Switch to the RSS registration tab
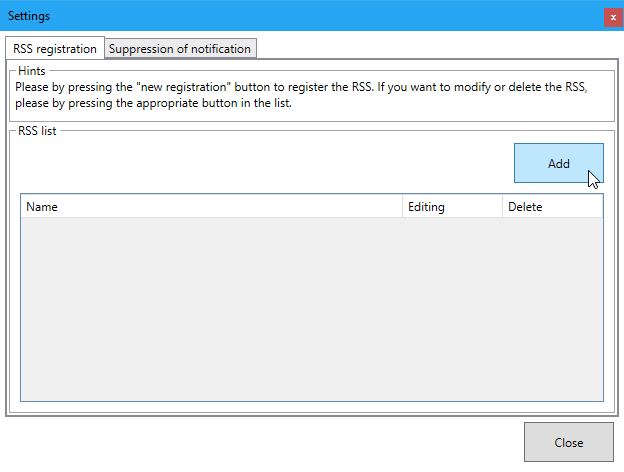Screen dimensions: 624x472 click(x=55, y=49)
